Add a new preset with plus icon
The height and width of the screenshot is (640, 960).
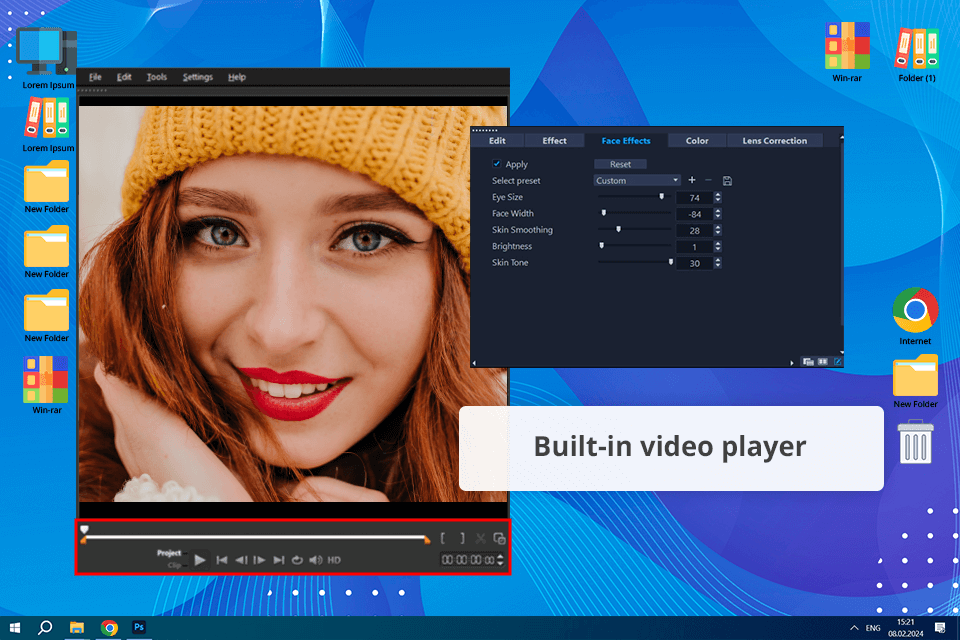[692, 180]
